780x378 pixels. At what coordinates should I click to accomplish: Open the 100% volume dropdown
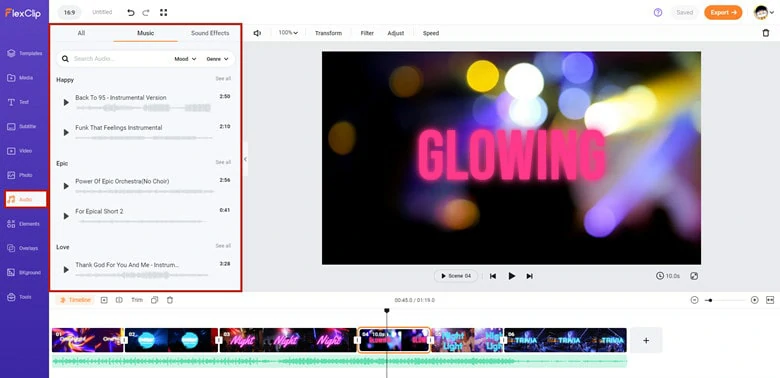(x=288, y=33)
